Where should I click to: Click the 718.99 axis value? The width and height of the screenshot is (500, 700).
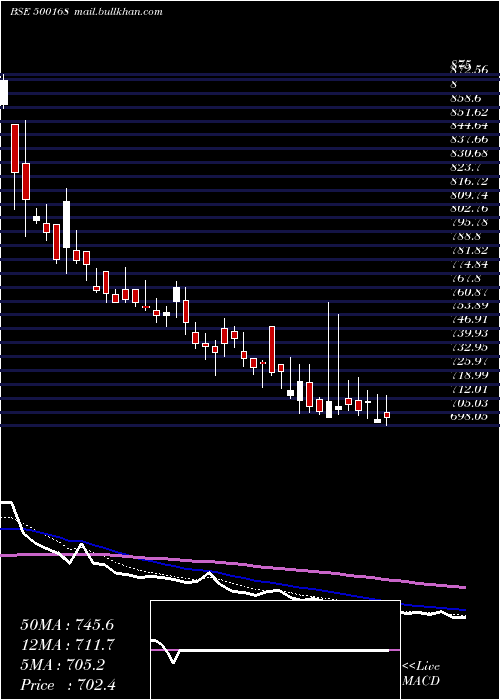point(469,375)
